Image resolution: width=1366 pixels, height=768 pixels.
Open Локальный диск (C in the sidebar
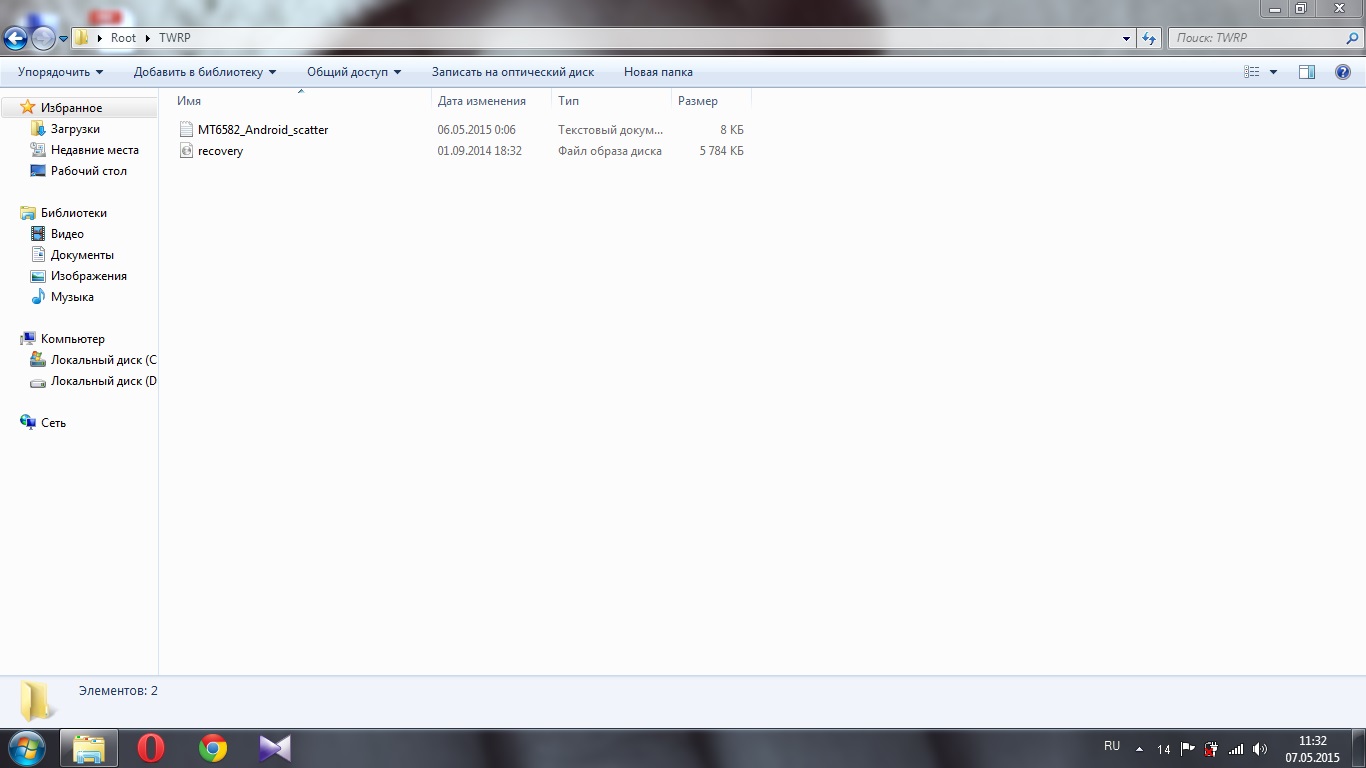click(x=104, y=360)
